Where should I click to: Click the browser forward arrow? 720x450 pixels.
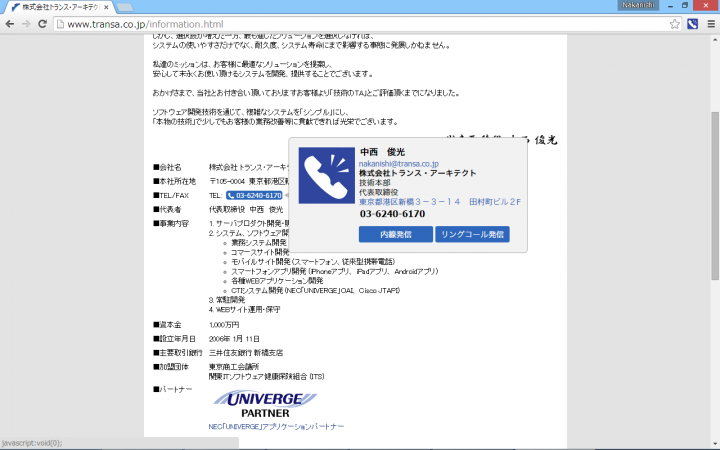pos(26,24)
